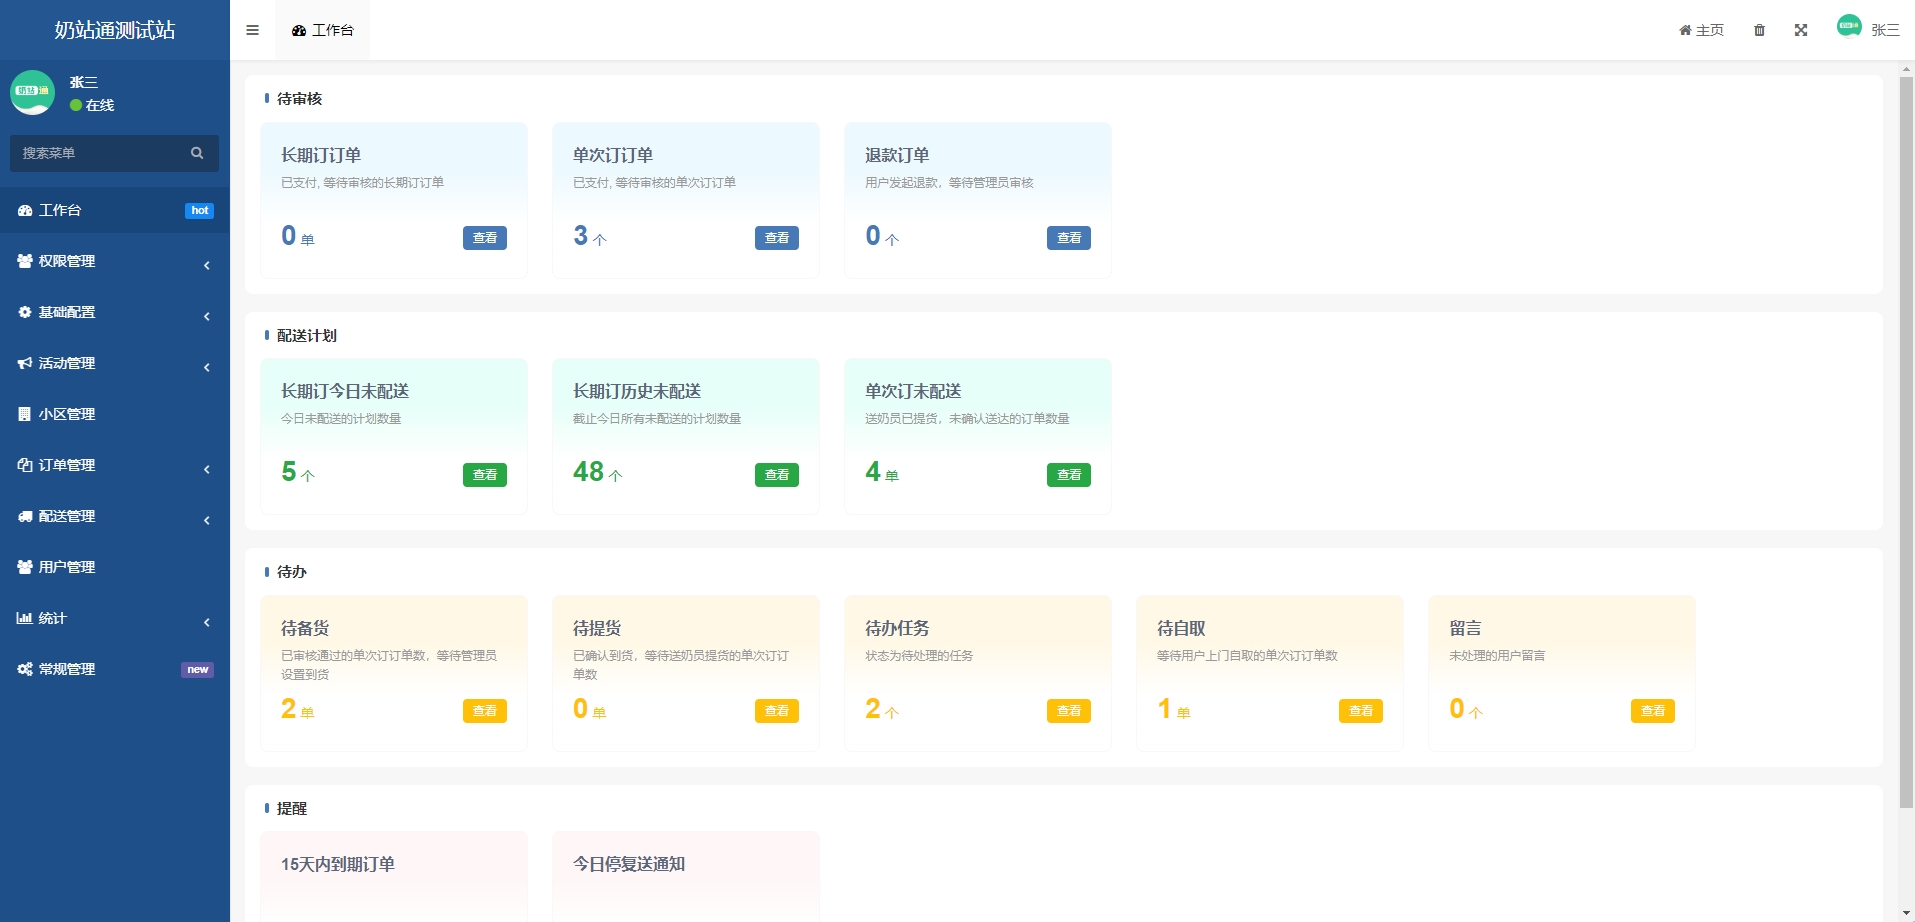Click the 张三 avatar in top right
The image size is (1915, 922).
1849,27
